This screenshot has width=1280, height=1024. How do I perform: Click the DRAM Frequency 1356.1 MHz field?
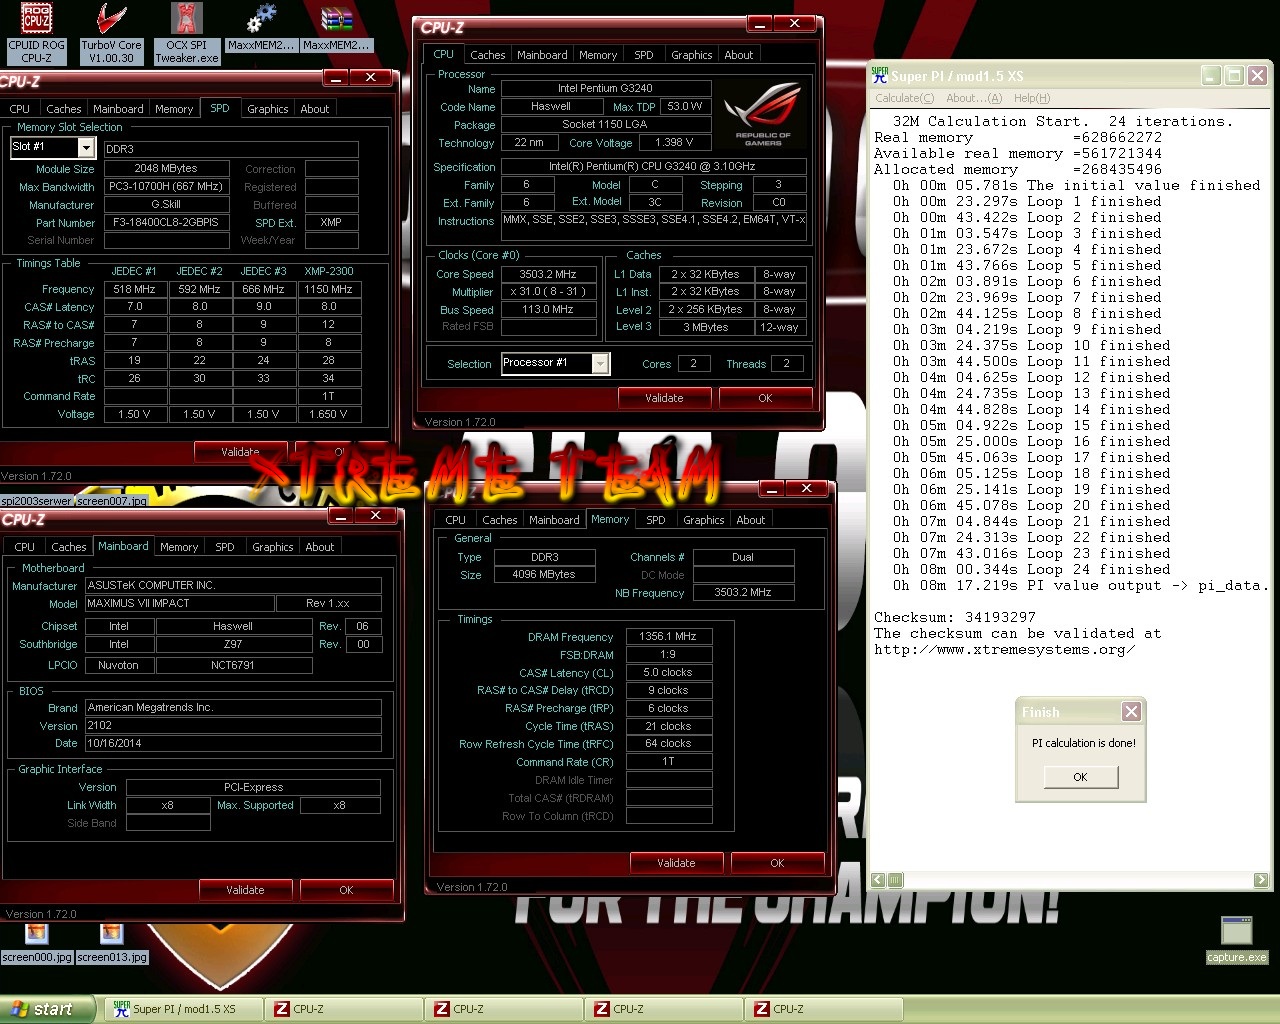(x=668, y=636)
